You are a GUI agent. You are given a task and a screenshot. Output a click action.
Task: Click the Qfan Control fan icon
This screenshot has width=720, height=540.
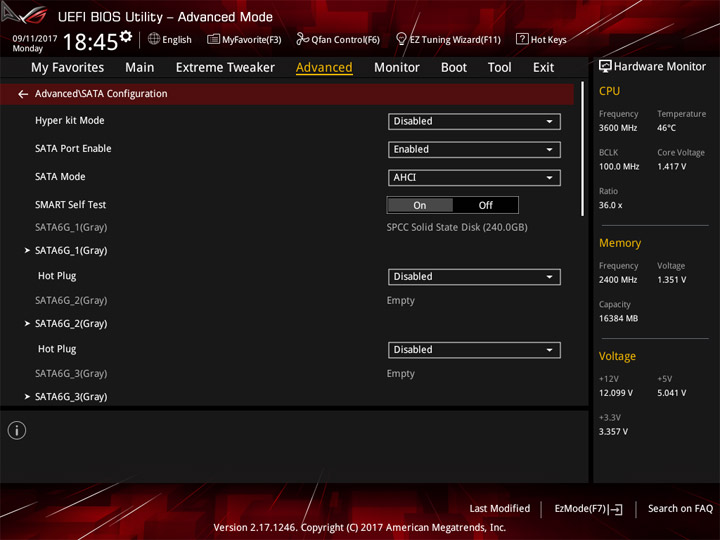[302, 39]
